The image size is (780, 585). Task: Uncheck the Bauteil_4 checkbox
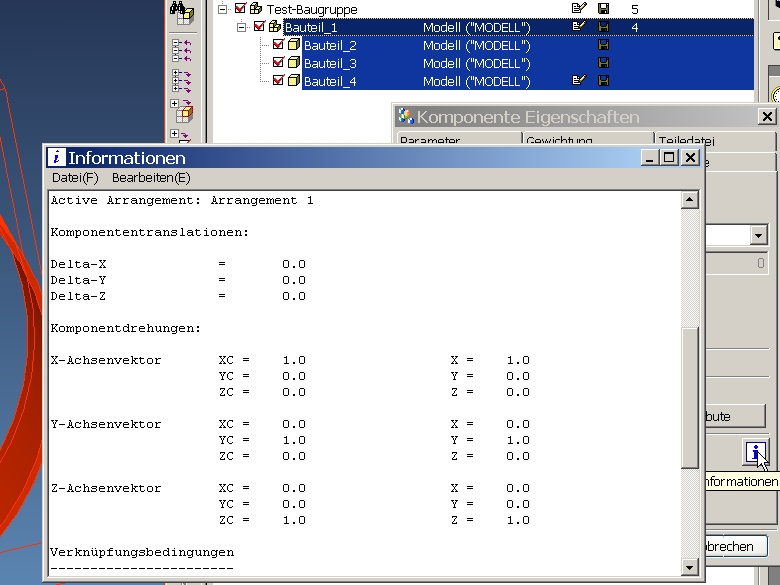click(278, 81)
